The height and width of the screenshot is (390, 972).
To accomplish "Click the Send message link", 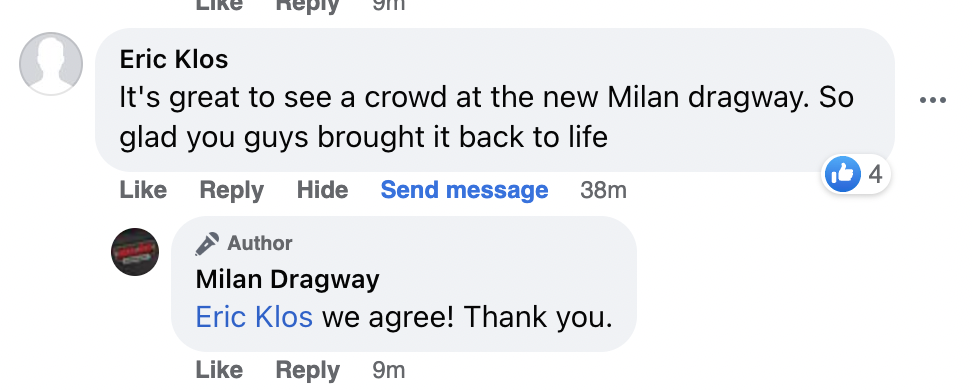I will [464, 190].
